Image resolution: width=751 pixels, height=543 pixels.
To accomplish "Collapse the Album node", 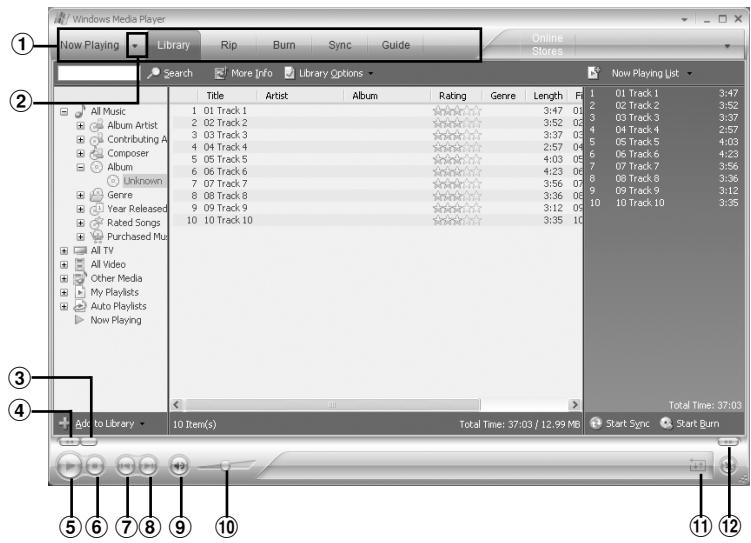I will (80, 167).
